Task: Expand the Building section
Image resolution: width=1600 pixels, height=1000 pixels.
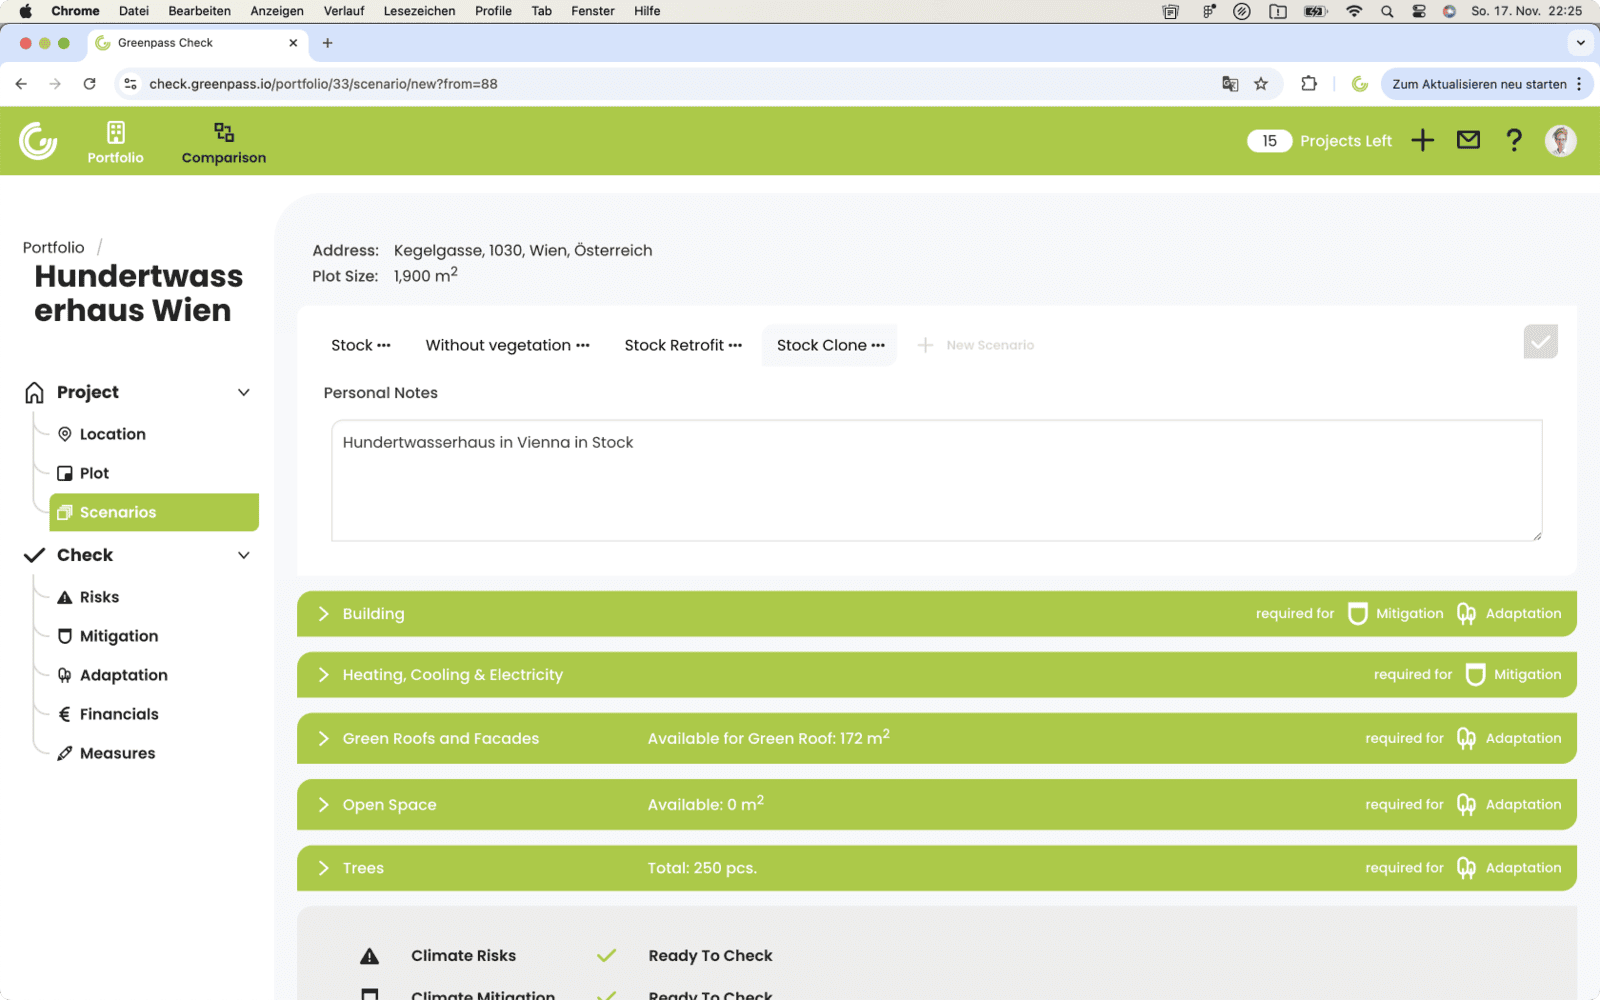Action: [323, 614]
